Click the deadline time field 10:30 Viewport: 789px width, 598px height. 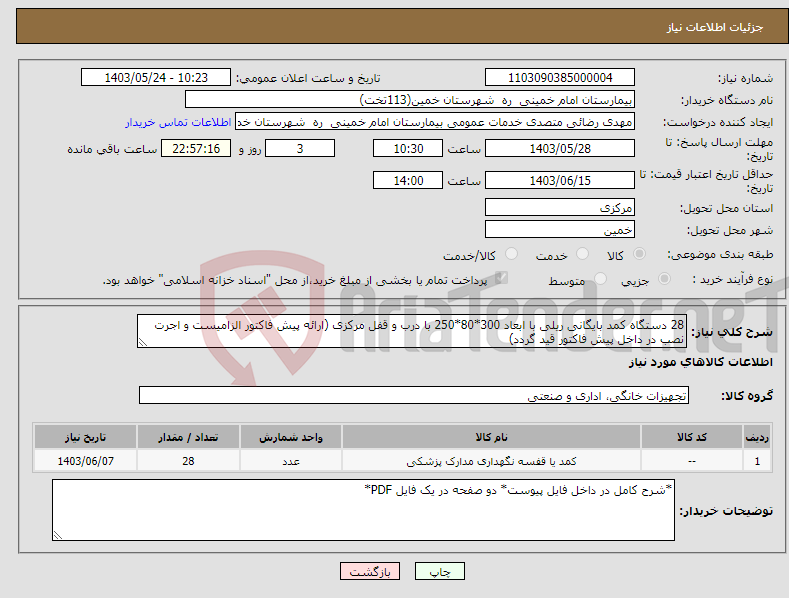point(408,148)
